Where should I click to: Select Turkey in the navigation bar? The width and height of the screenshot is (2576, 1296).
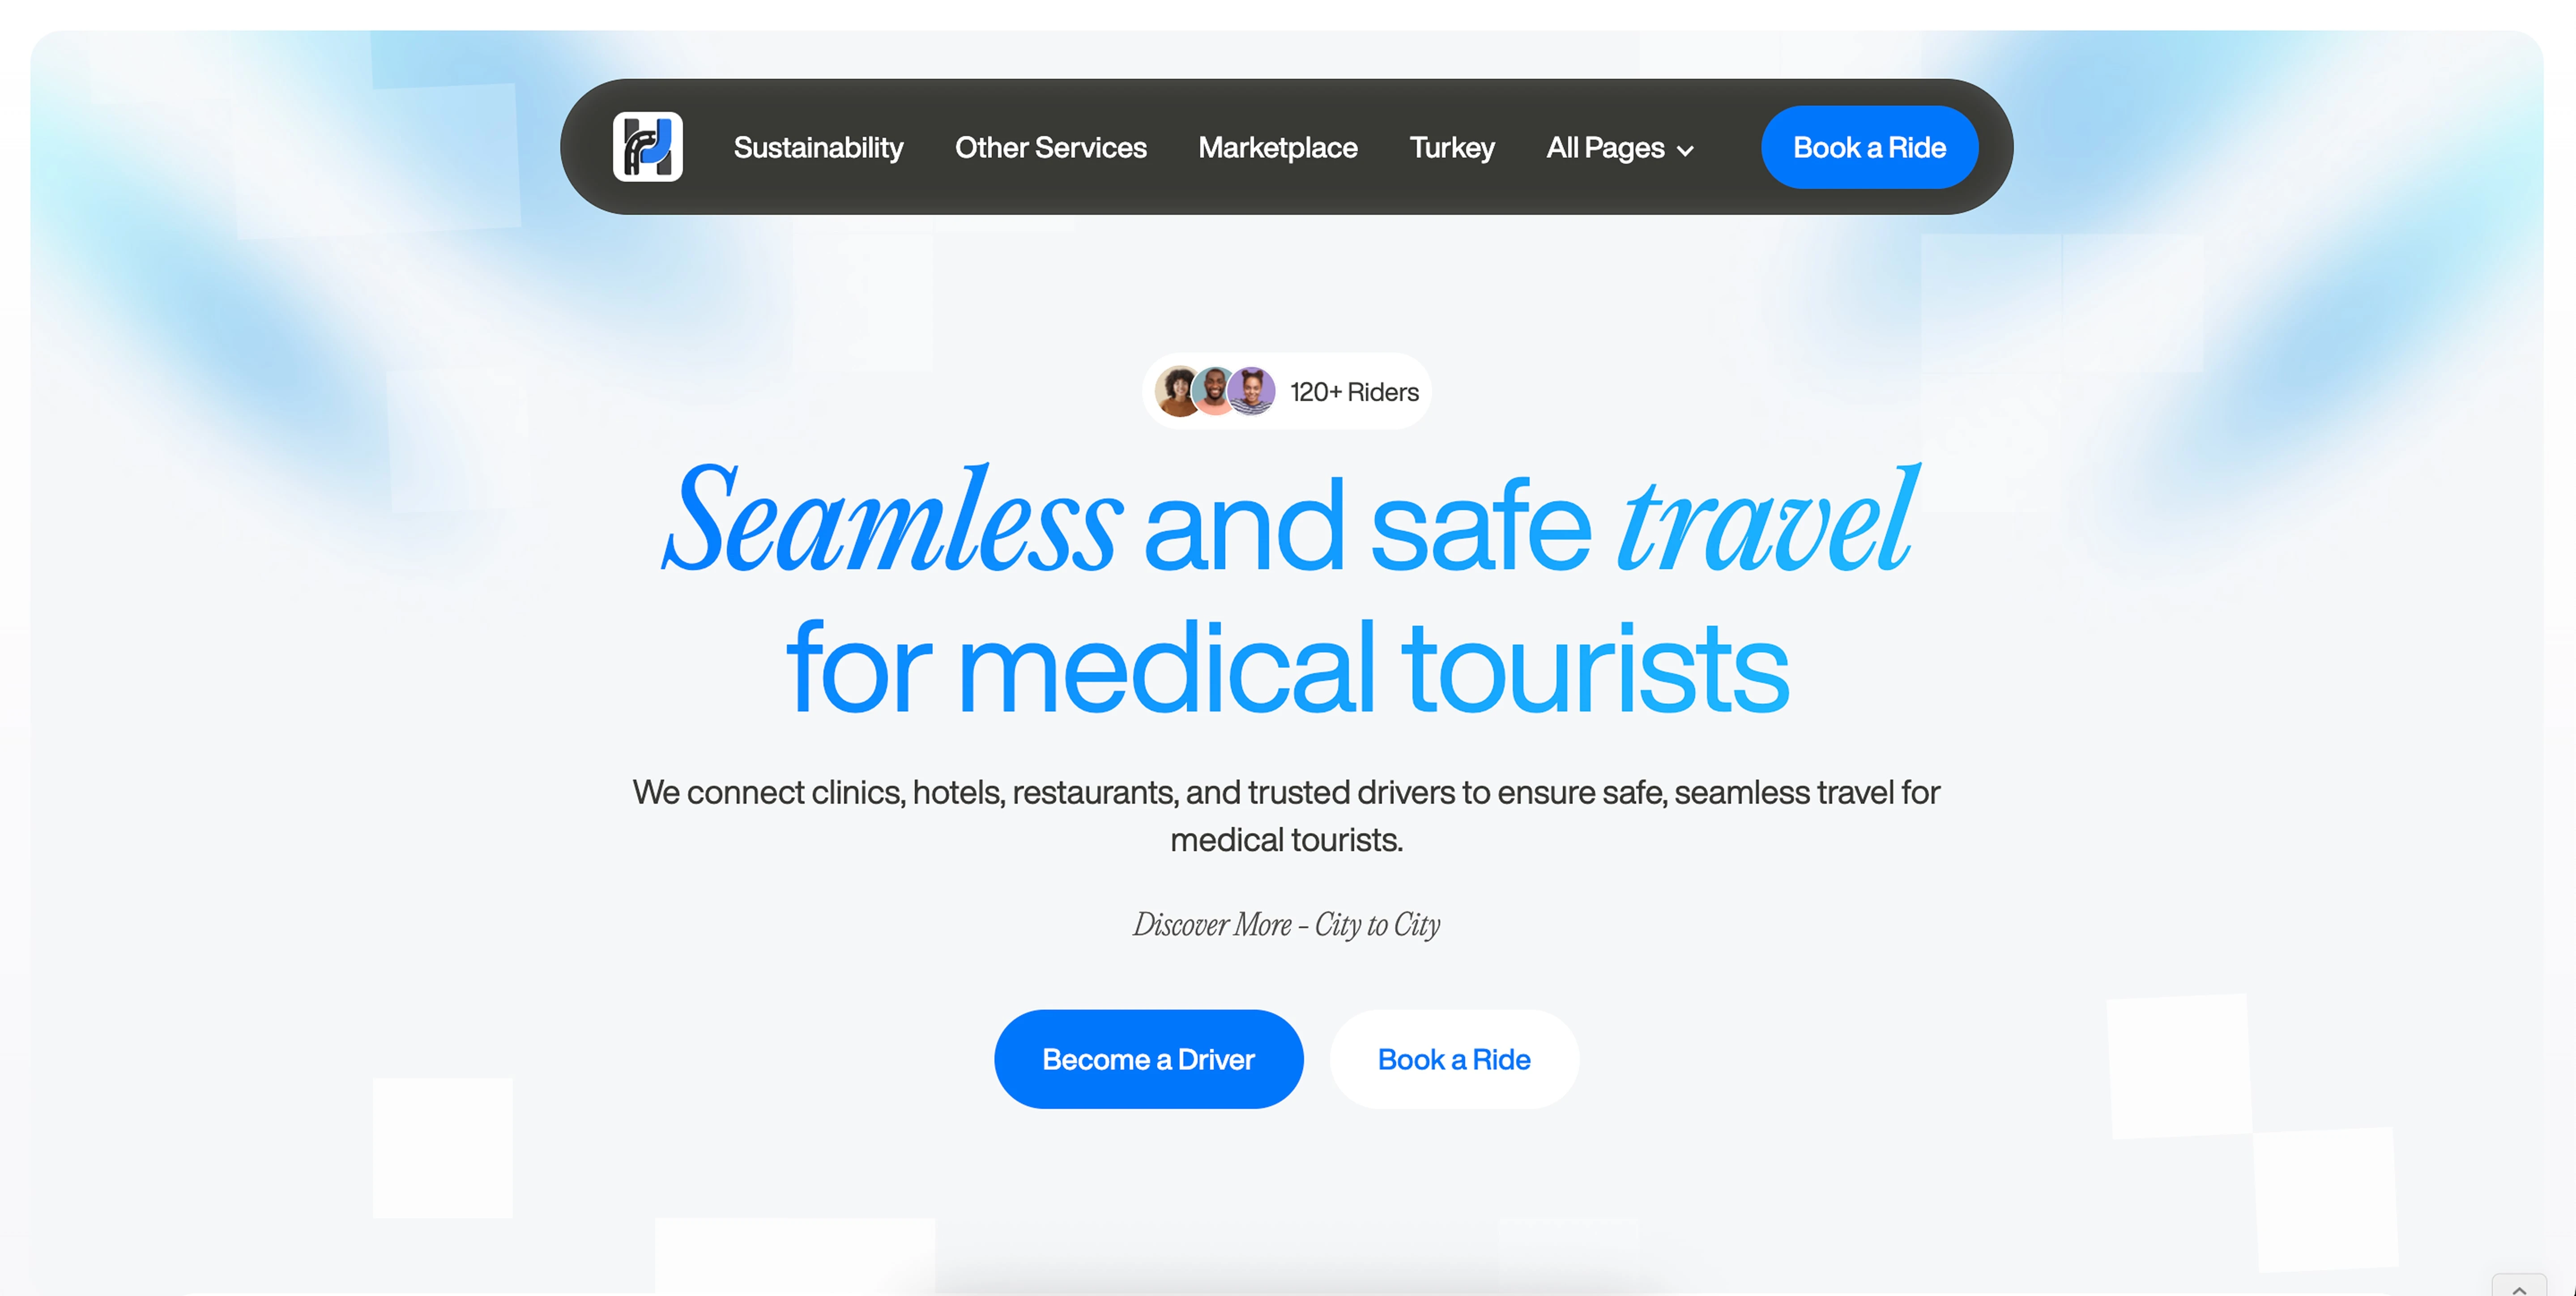point(1451,148)
